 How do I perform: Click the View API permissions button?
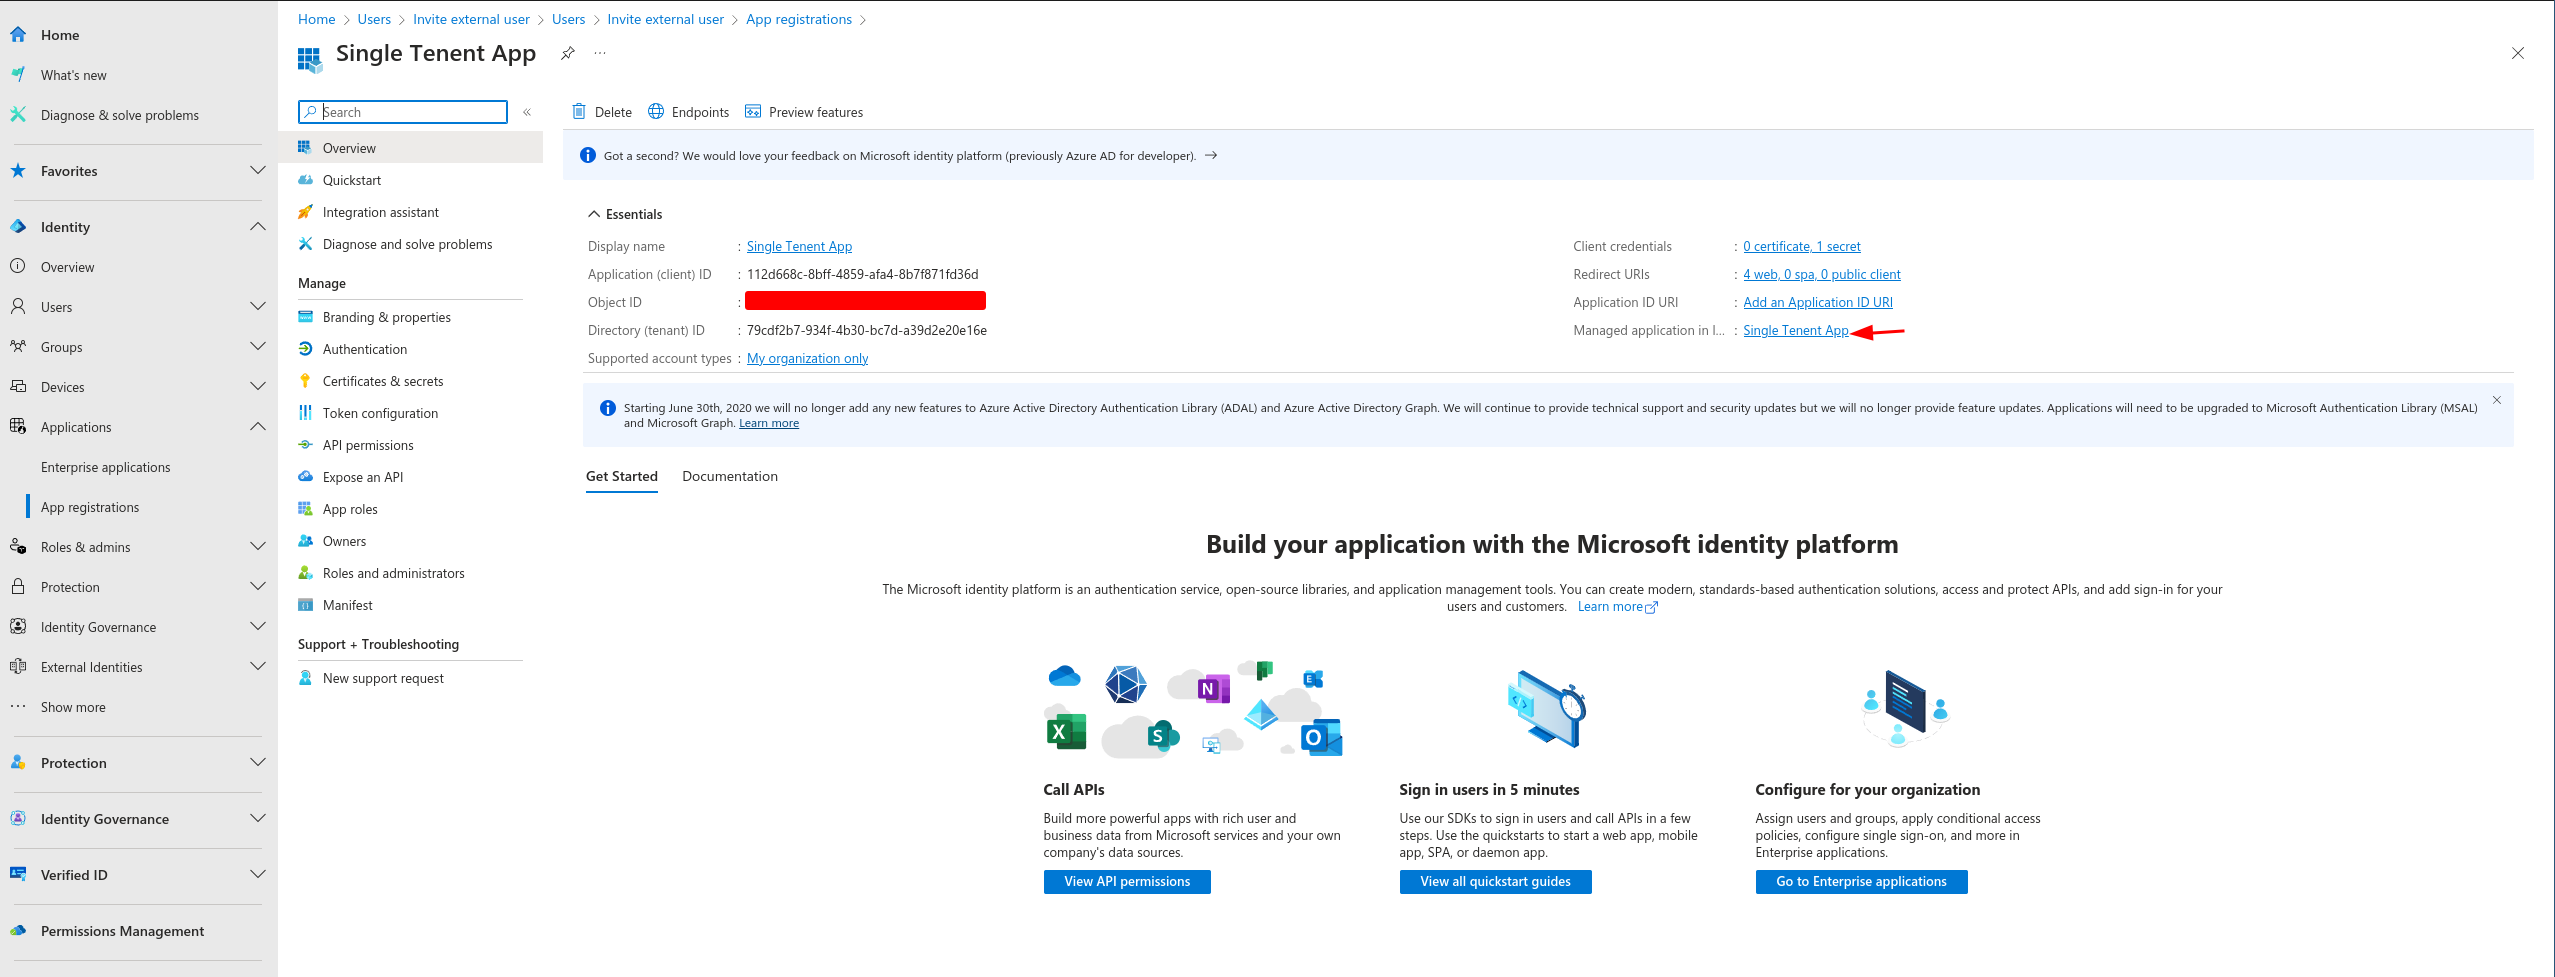coord(1126,881)
